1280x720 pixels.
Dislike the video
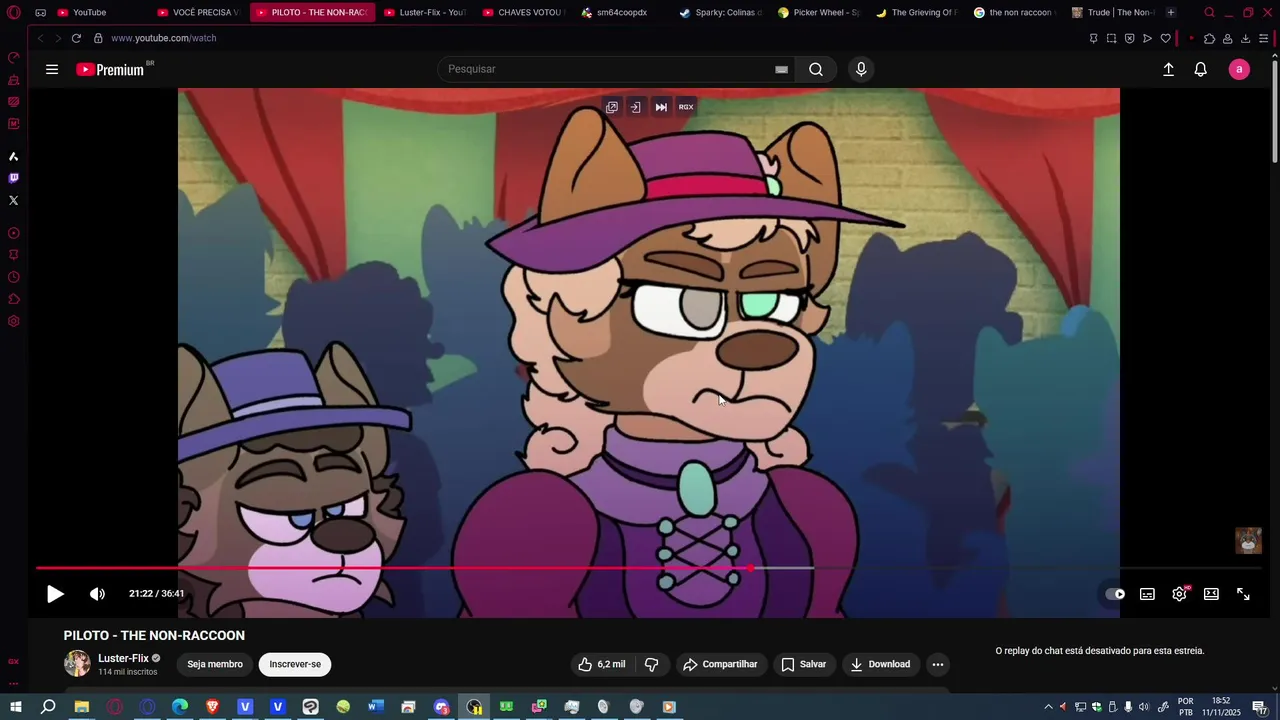click(651, 664)
